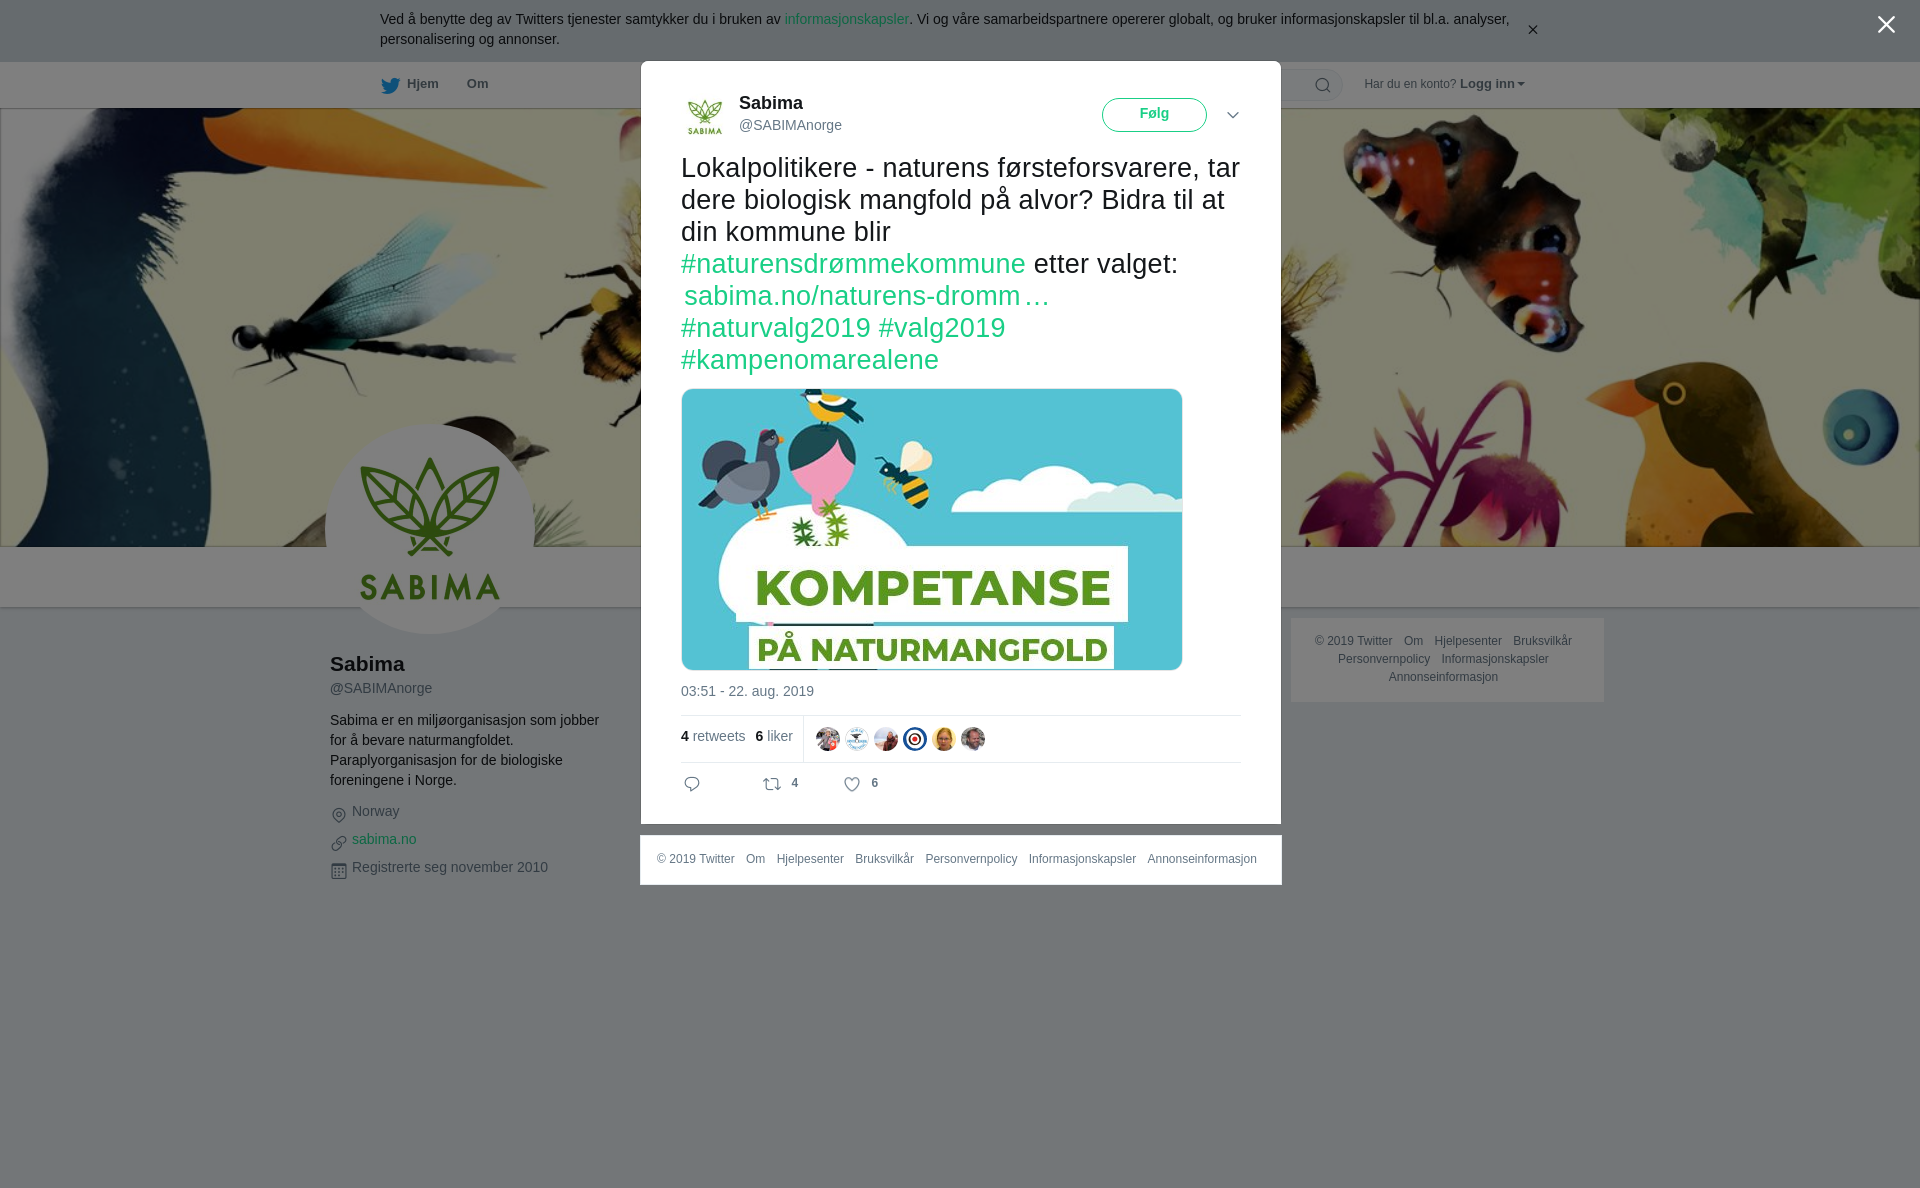Open the Om menu item

coord(477,84)
